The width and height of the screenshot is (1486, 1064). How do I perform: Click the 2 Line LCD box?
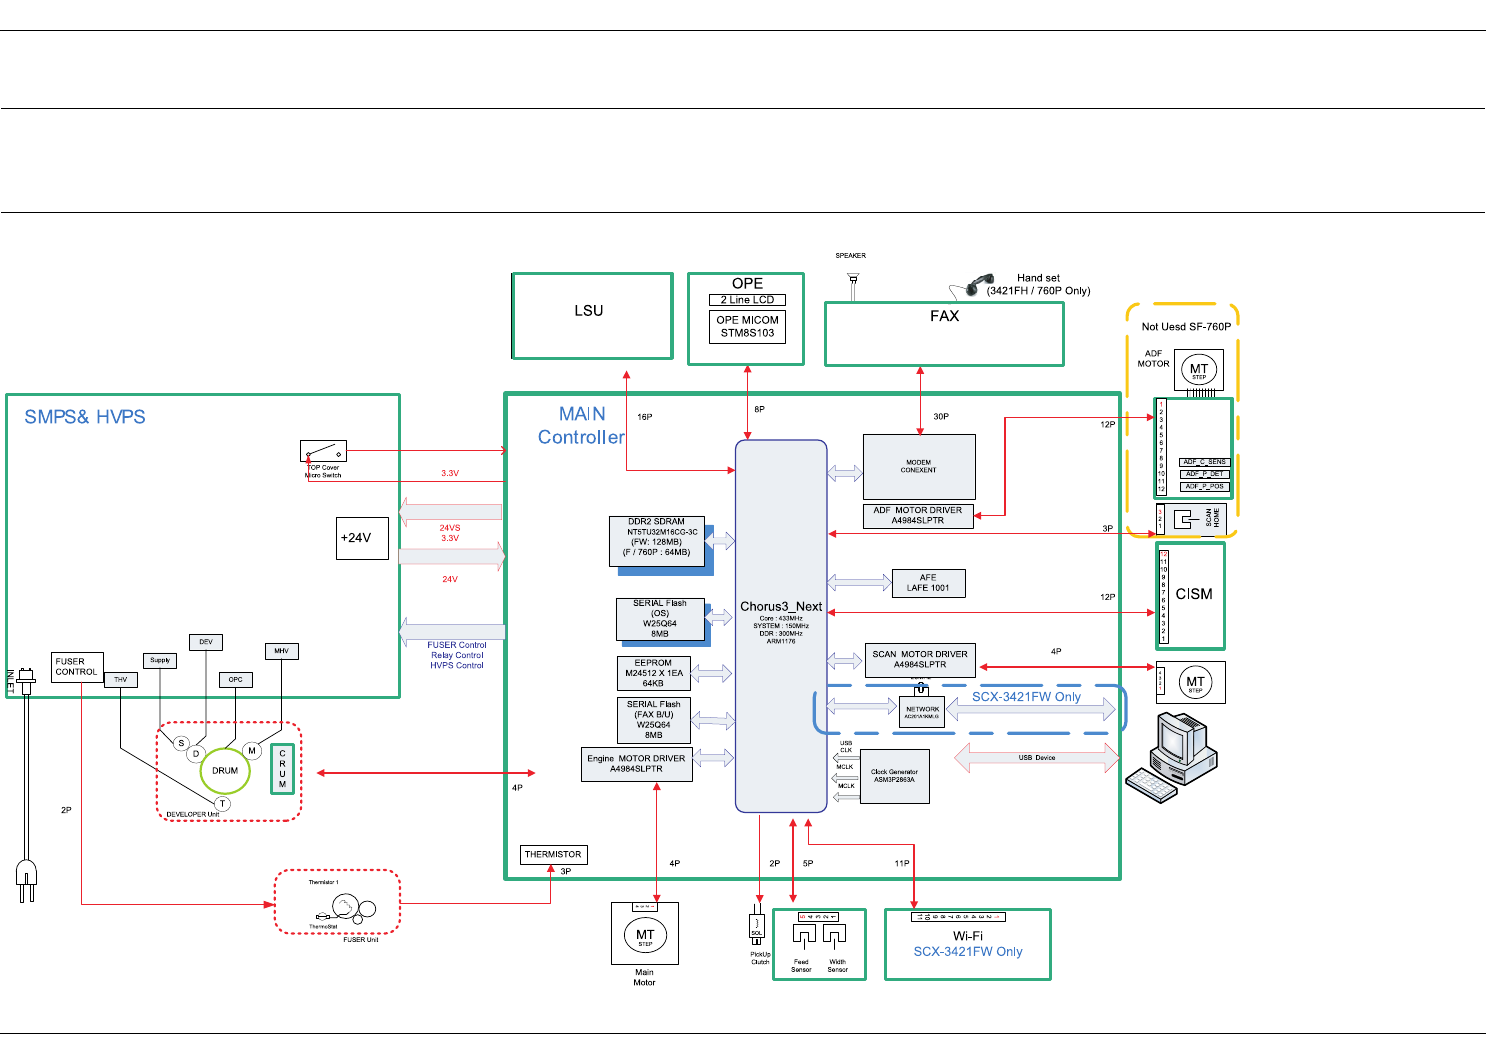pyautogui.click(x=747, y=300)
